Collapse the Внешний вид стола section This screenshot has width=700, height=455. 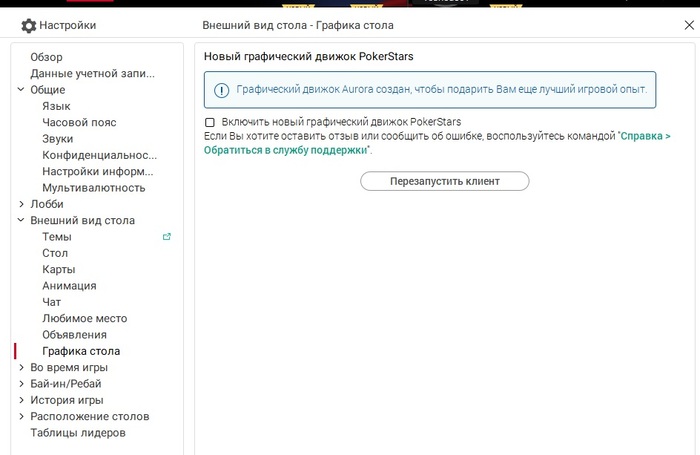(x=21, y=220)
